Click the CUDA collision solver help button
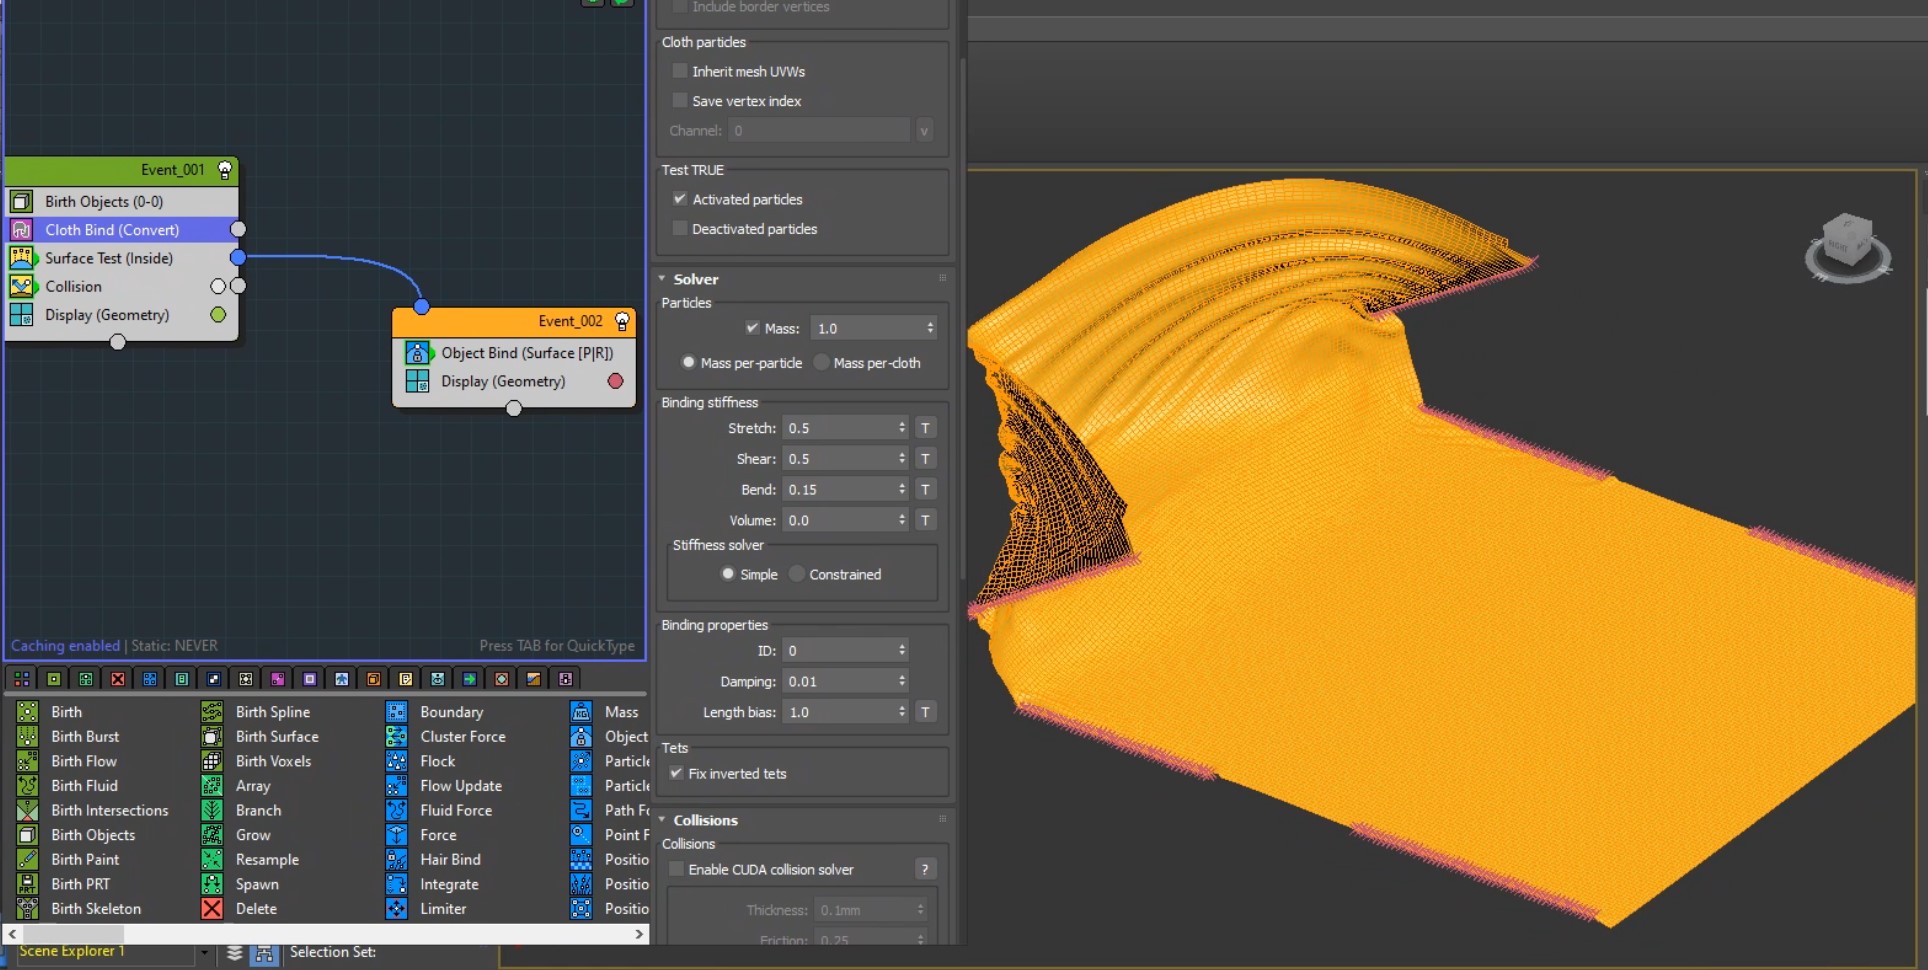The height and width of the screenshot is (970, 1928). click(925, 870)
